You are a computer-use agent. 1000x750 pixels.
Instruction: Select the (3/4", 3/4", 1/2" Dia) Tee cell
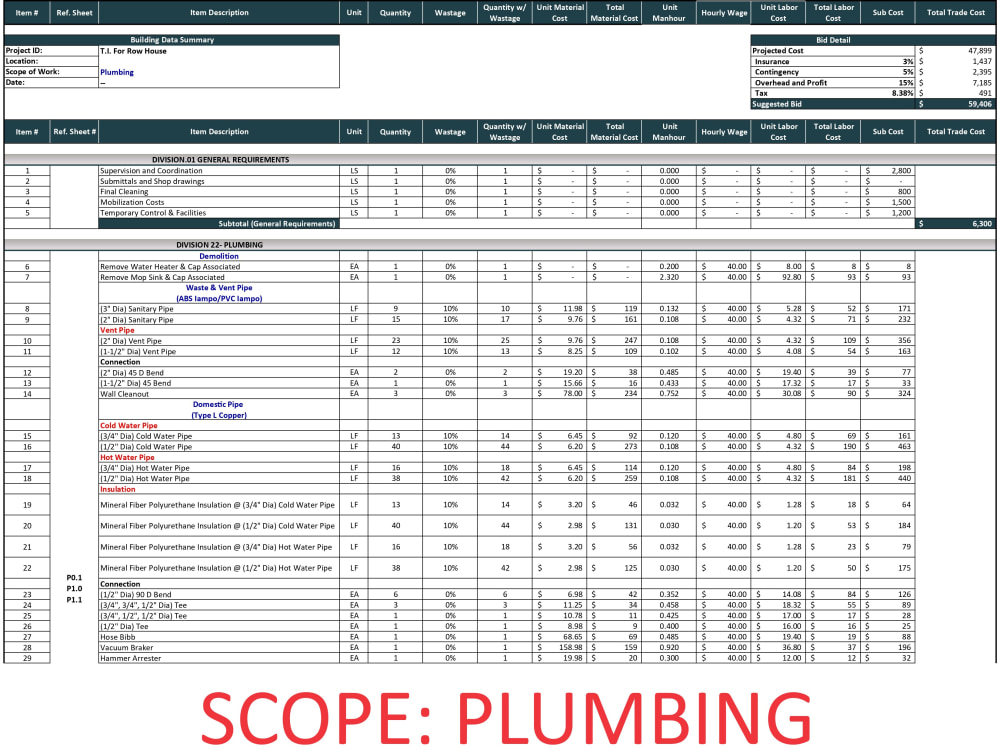point(219,605)
